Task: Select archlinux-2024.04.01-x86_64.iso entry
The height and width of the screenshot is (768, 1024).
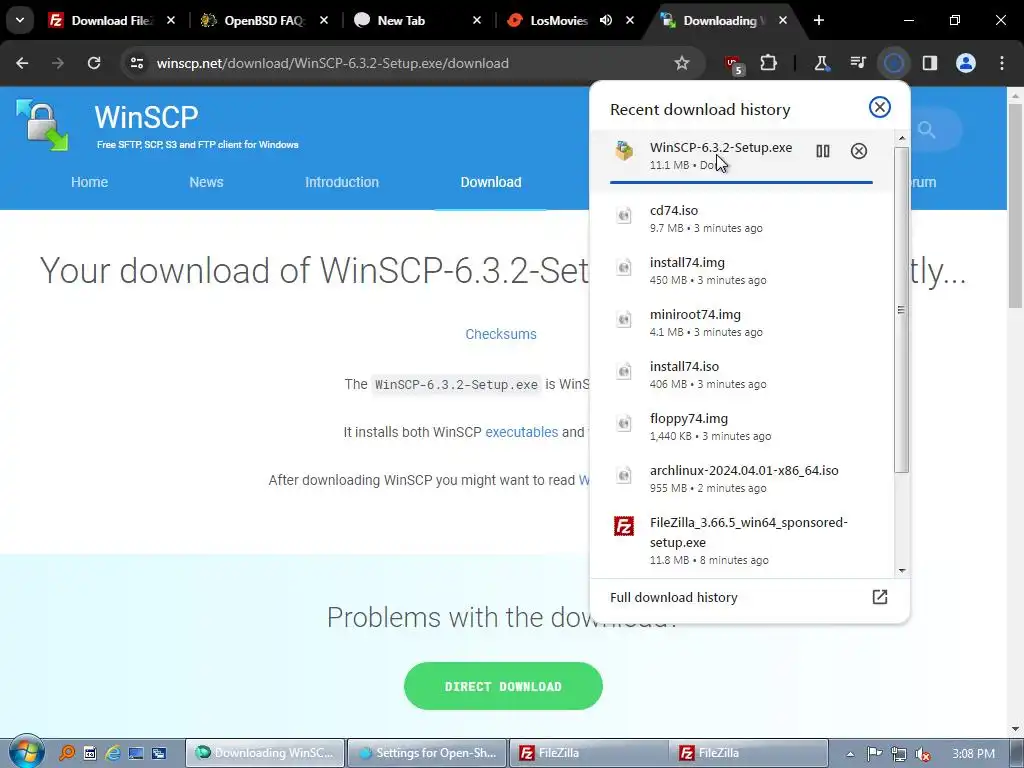Action: [741, 479]
